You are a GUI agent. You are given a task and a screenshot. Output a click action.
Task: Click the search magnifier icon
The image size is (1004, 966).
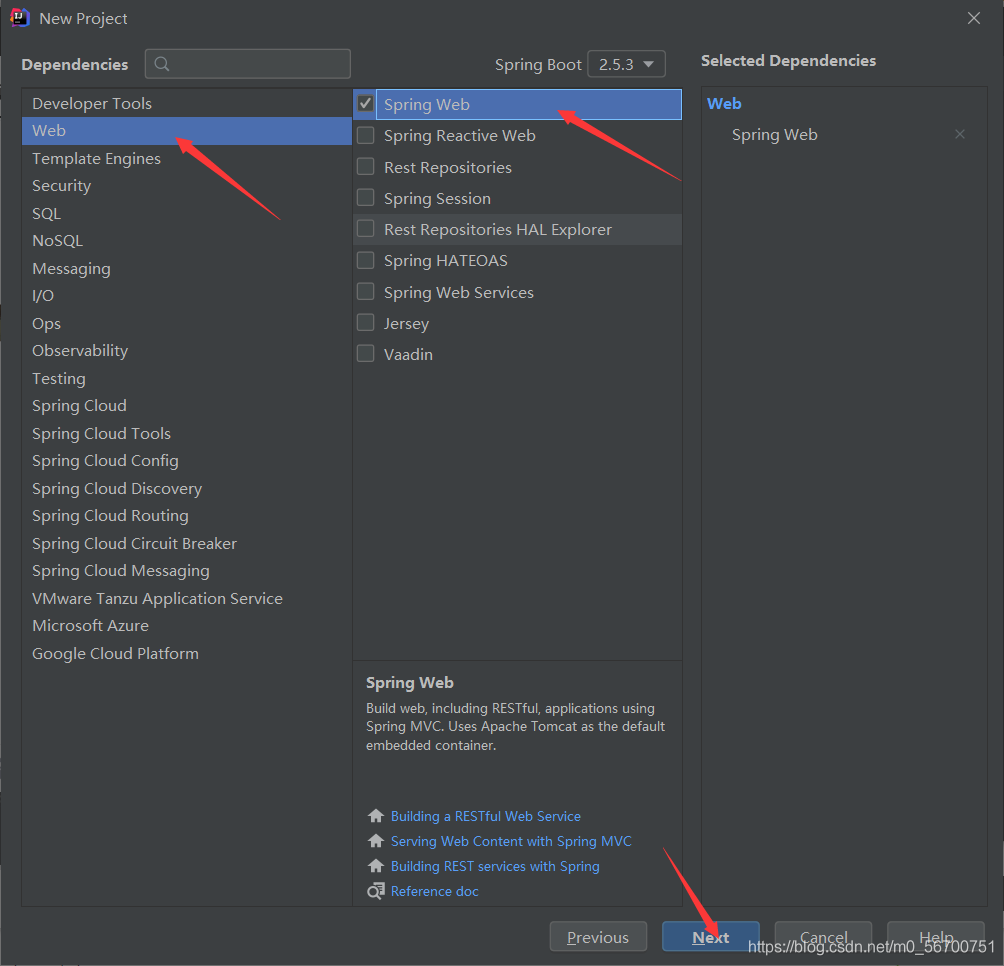[162, 64]
